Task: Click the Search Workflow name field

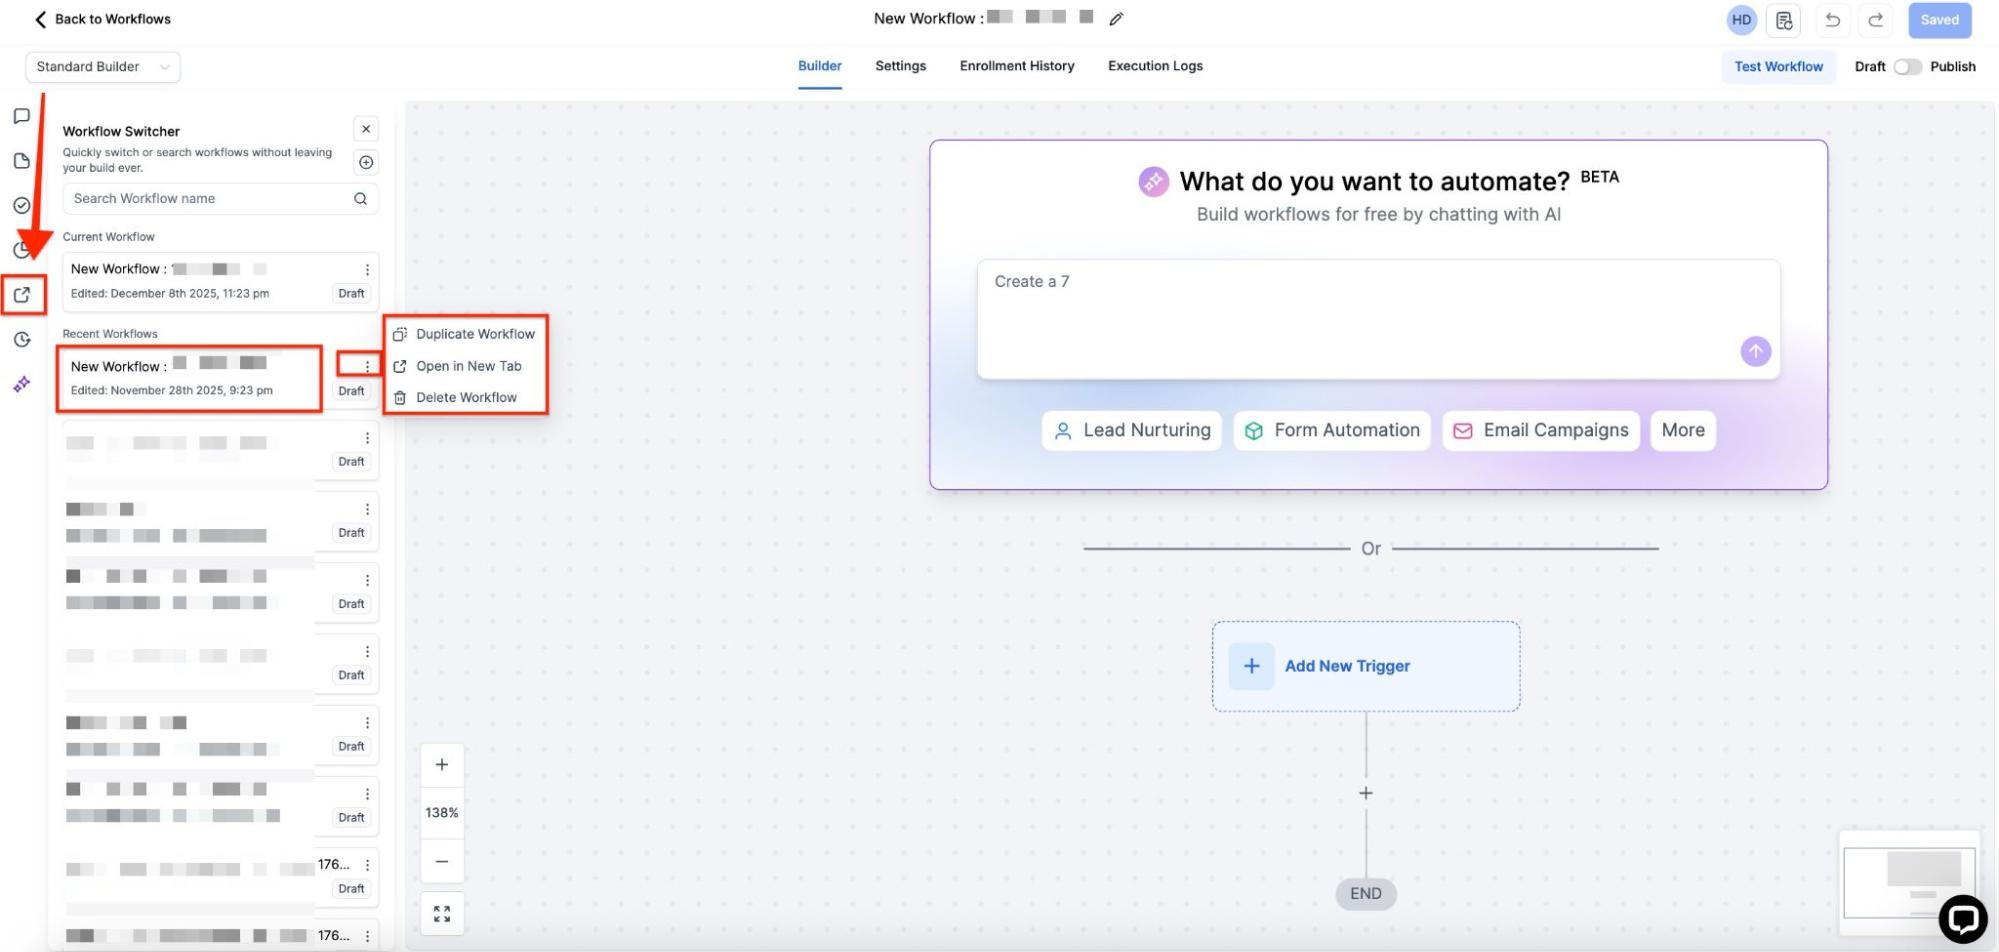Action: pos(210,198)
